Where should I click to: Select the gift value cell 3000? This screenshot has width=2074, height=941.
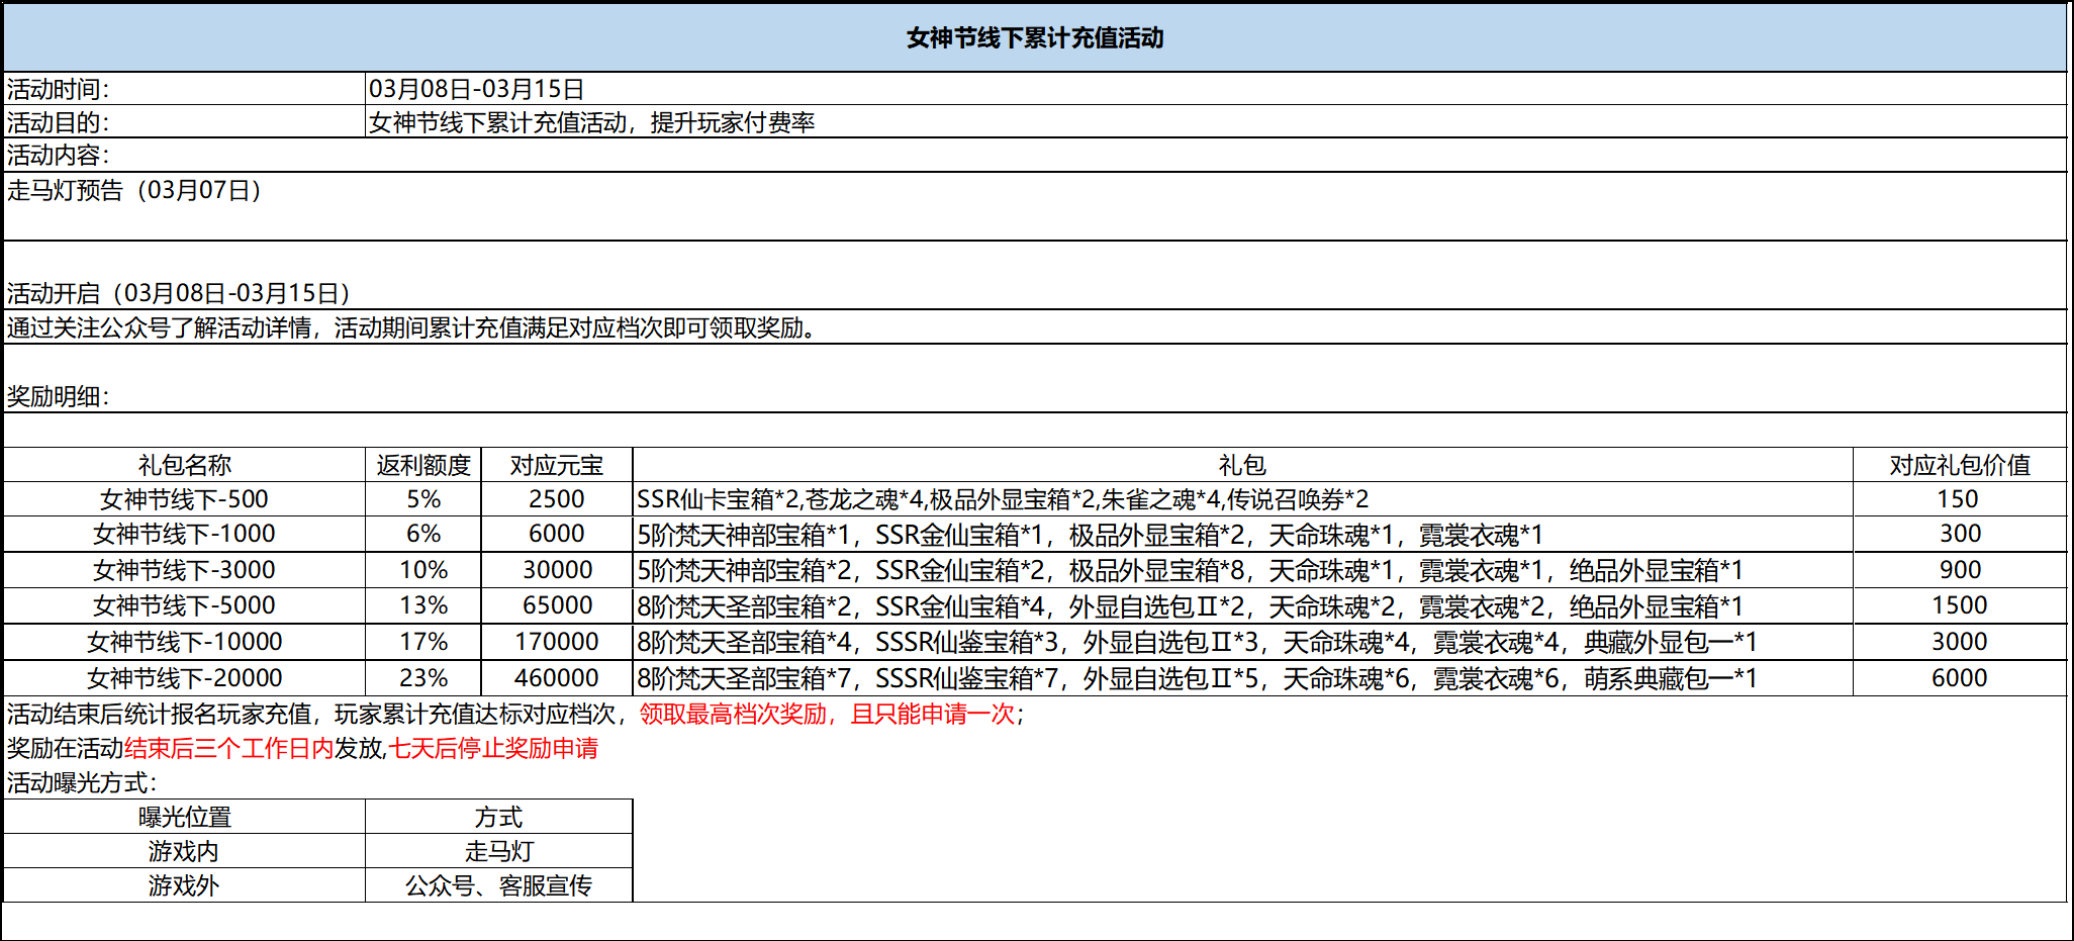[x=1960, y=642]
